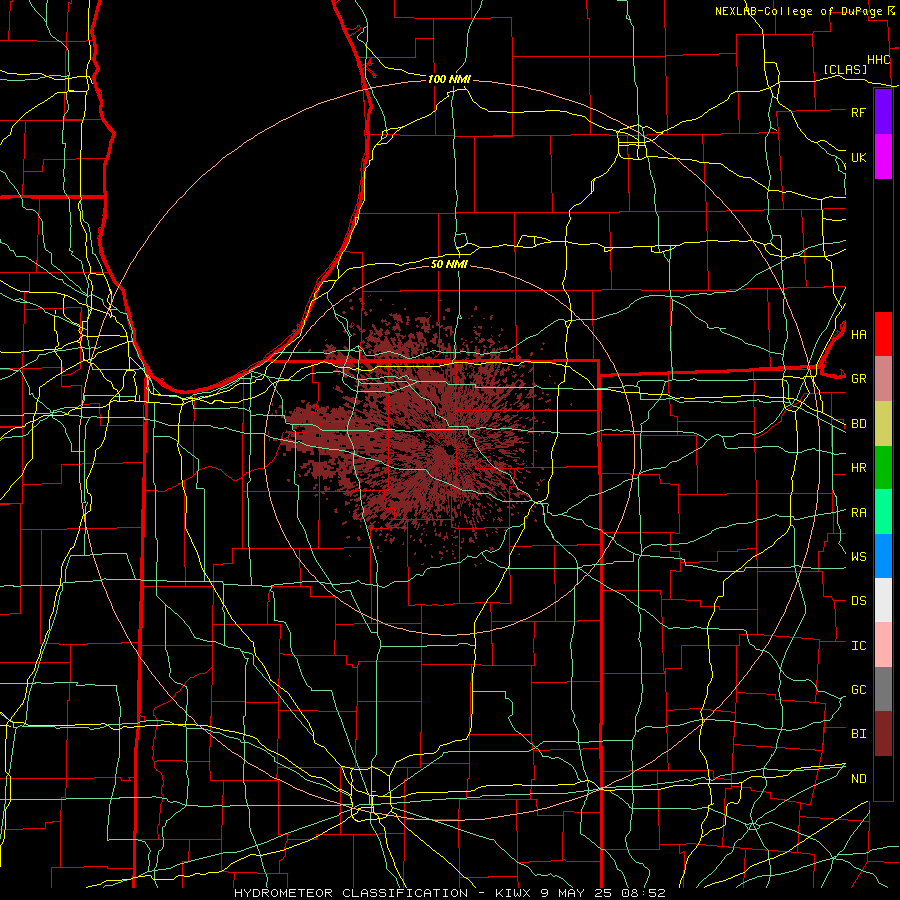Click the radar site dot at echo center
Screen dimensions: 900x900
click(x=449, y=451)
